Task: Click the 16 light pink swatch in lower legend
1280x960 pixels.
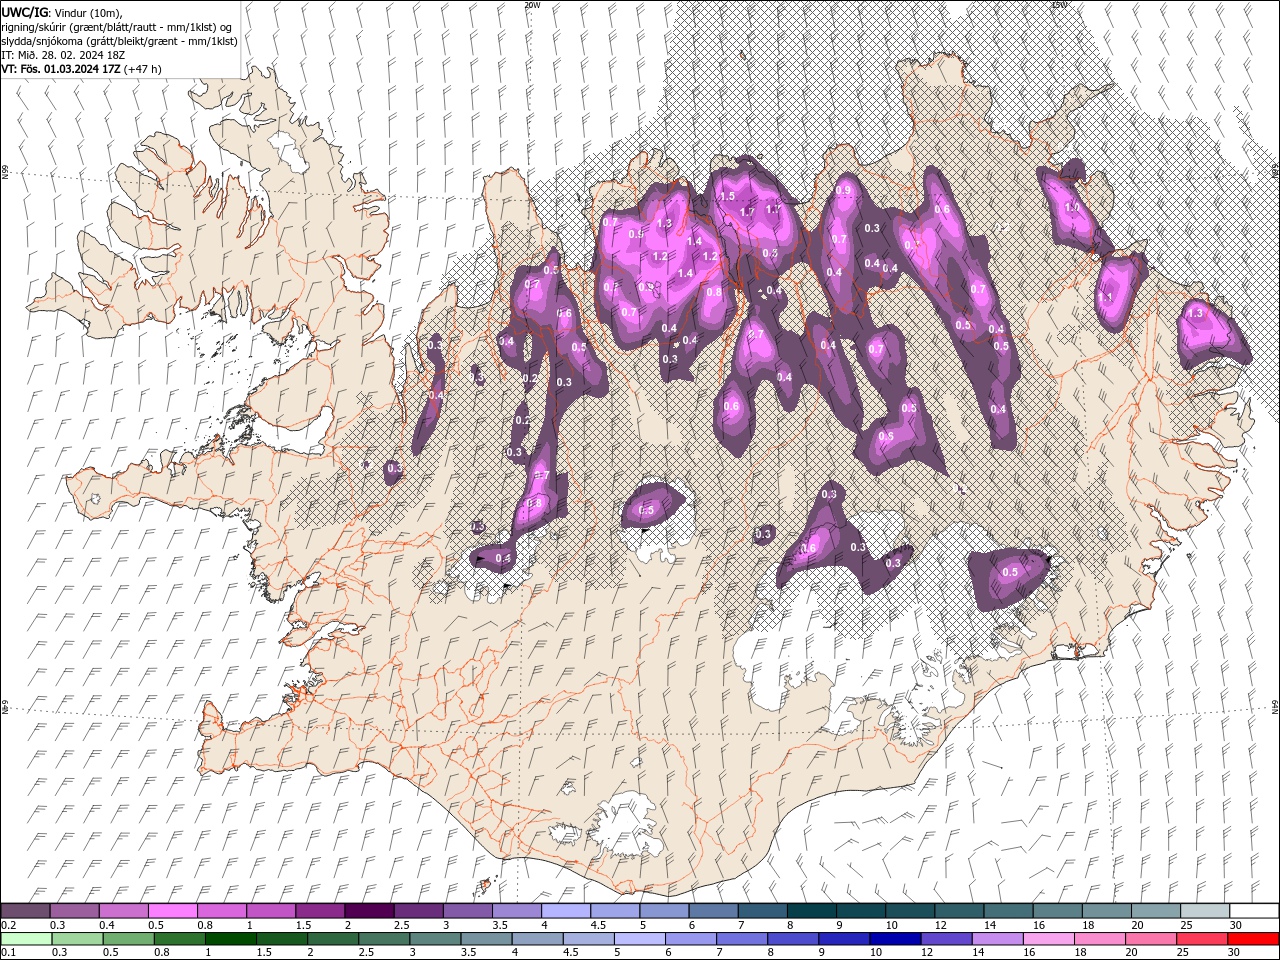Action: pos(1047,939)
